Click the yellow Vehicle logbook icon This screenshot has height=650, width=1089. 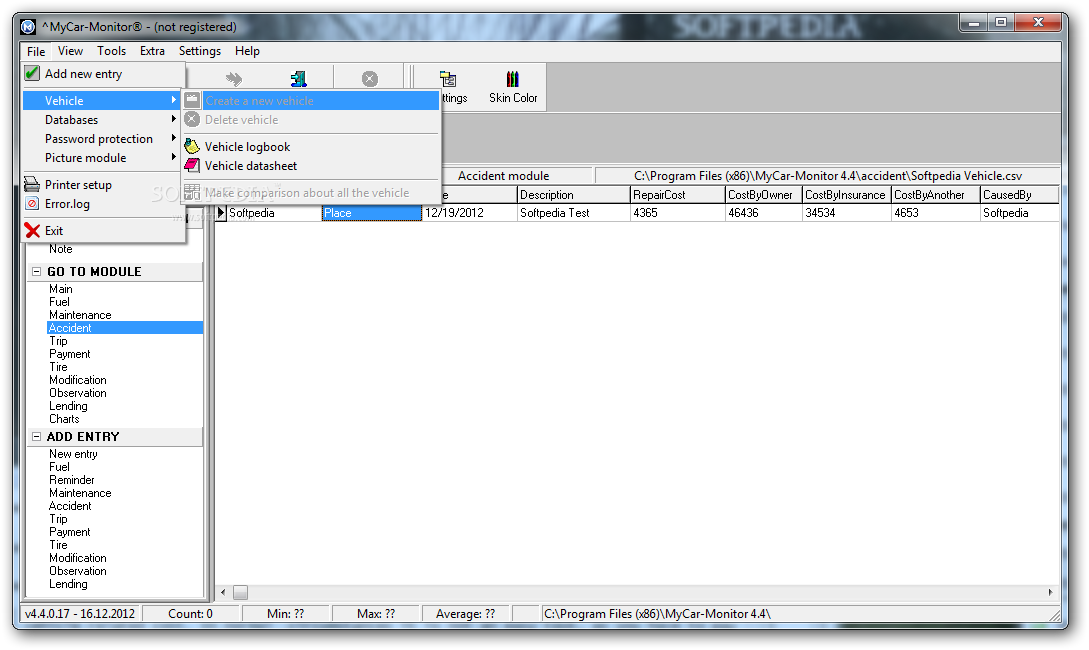[x=192, y=147]
